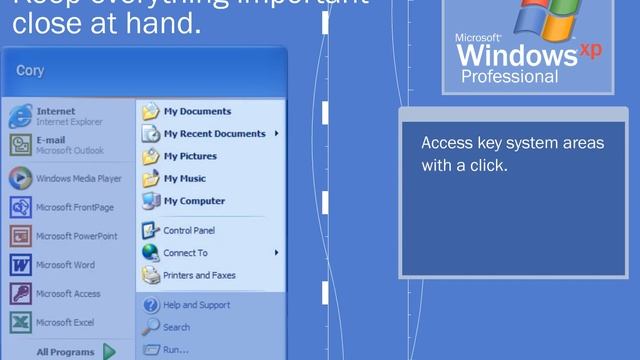Click the Help and Support question icon
Viewport: 640px width, 360px height.
[151, 305]
